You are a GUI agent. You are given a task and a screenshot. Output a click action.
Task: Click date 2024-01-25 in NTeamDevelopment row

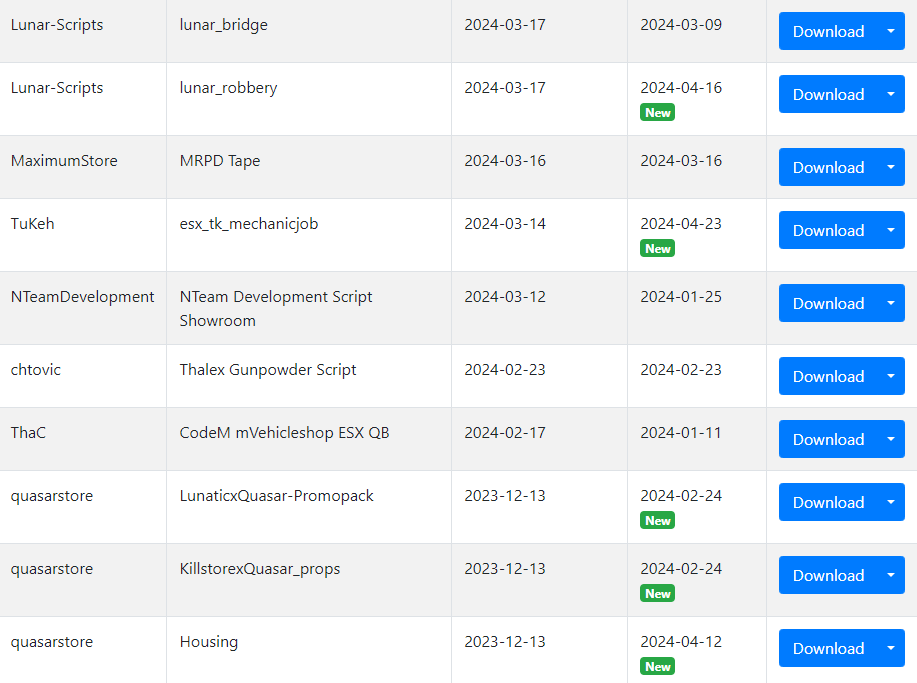coord(681,297)
